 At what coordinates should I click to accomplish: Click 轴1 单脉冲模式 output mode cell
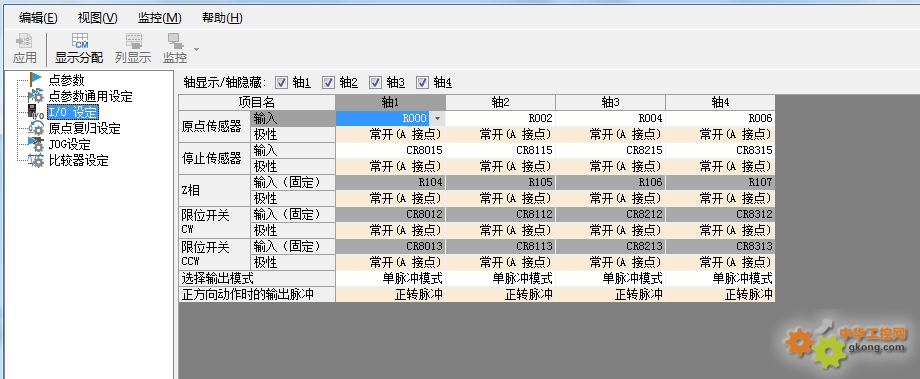click(390, 278)
